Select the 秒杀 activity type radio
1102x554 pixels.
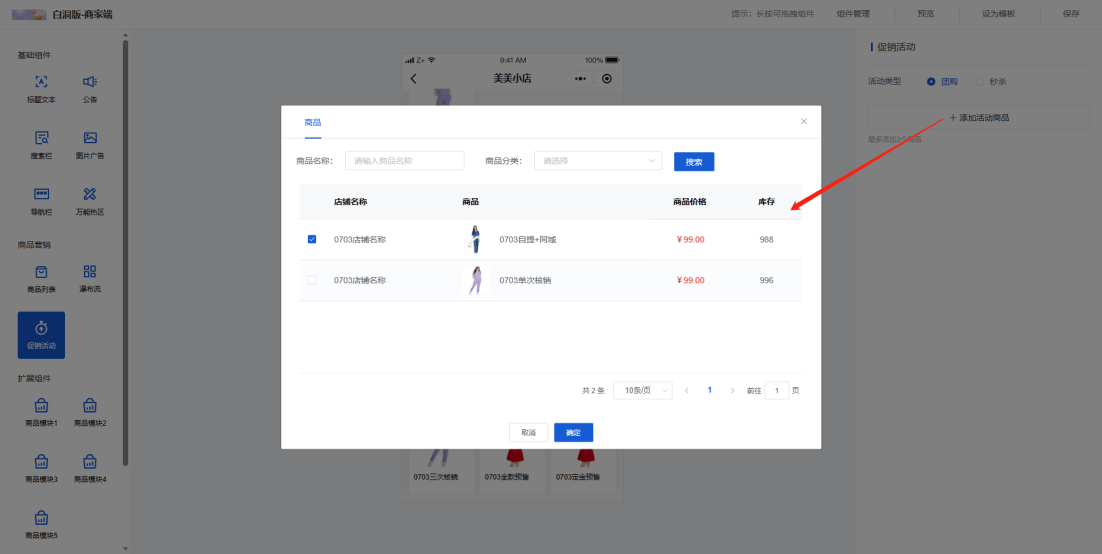[980, 82]
